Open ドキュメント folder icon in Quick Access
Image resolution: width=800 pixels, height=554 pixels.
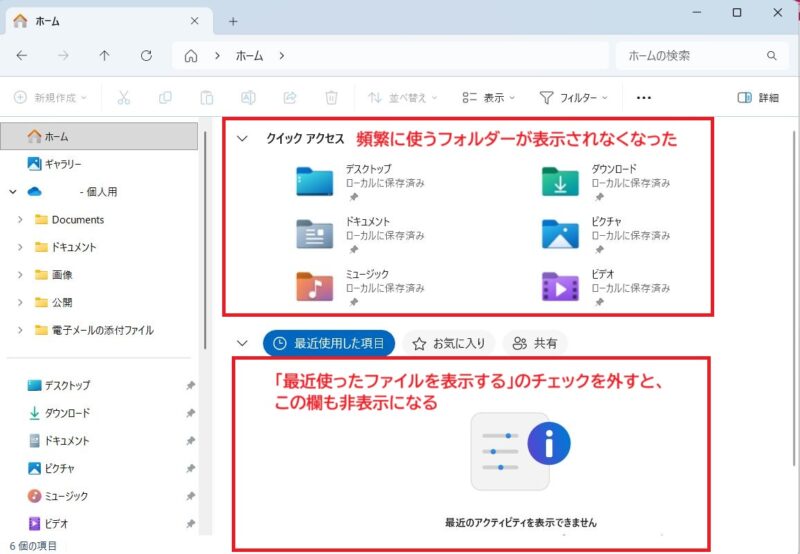314,234
